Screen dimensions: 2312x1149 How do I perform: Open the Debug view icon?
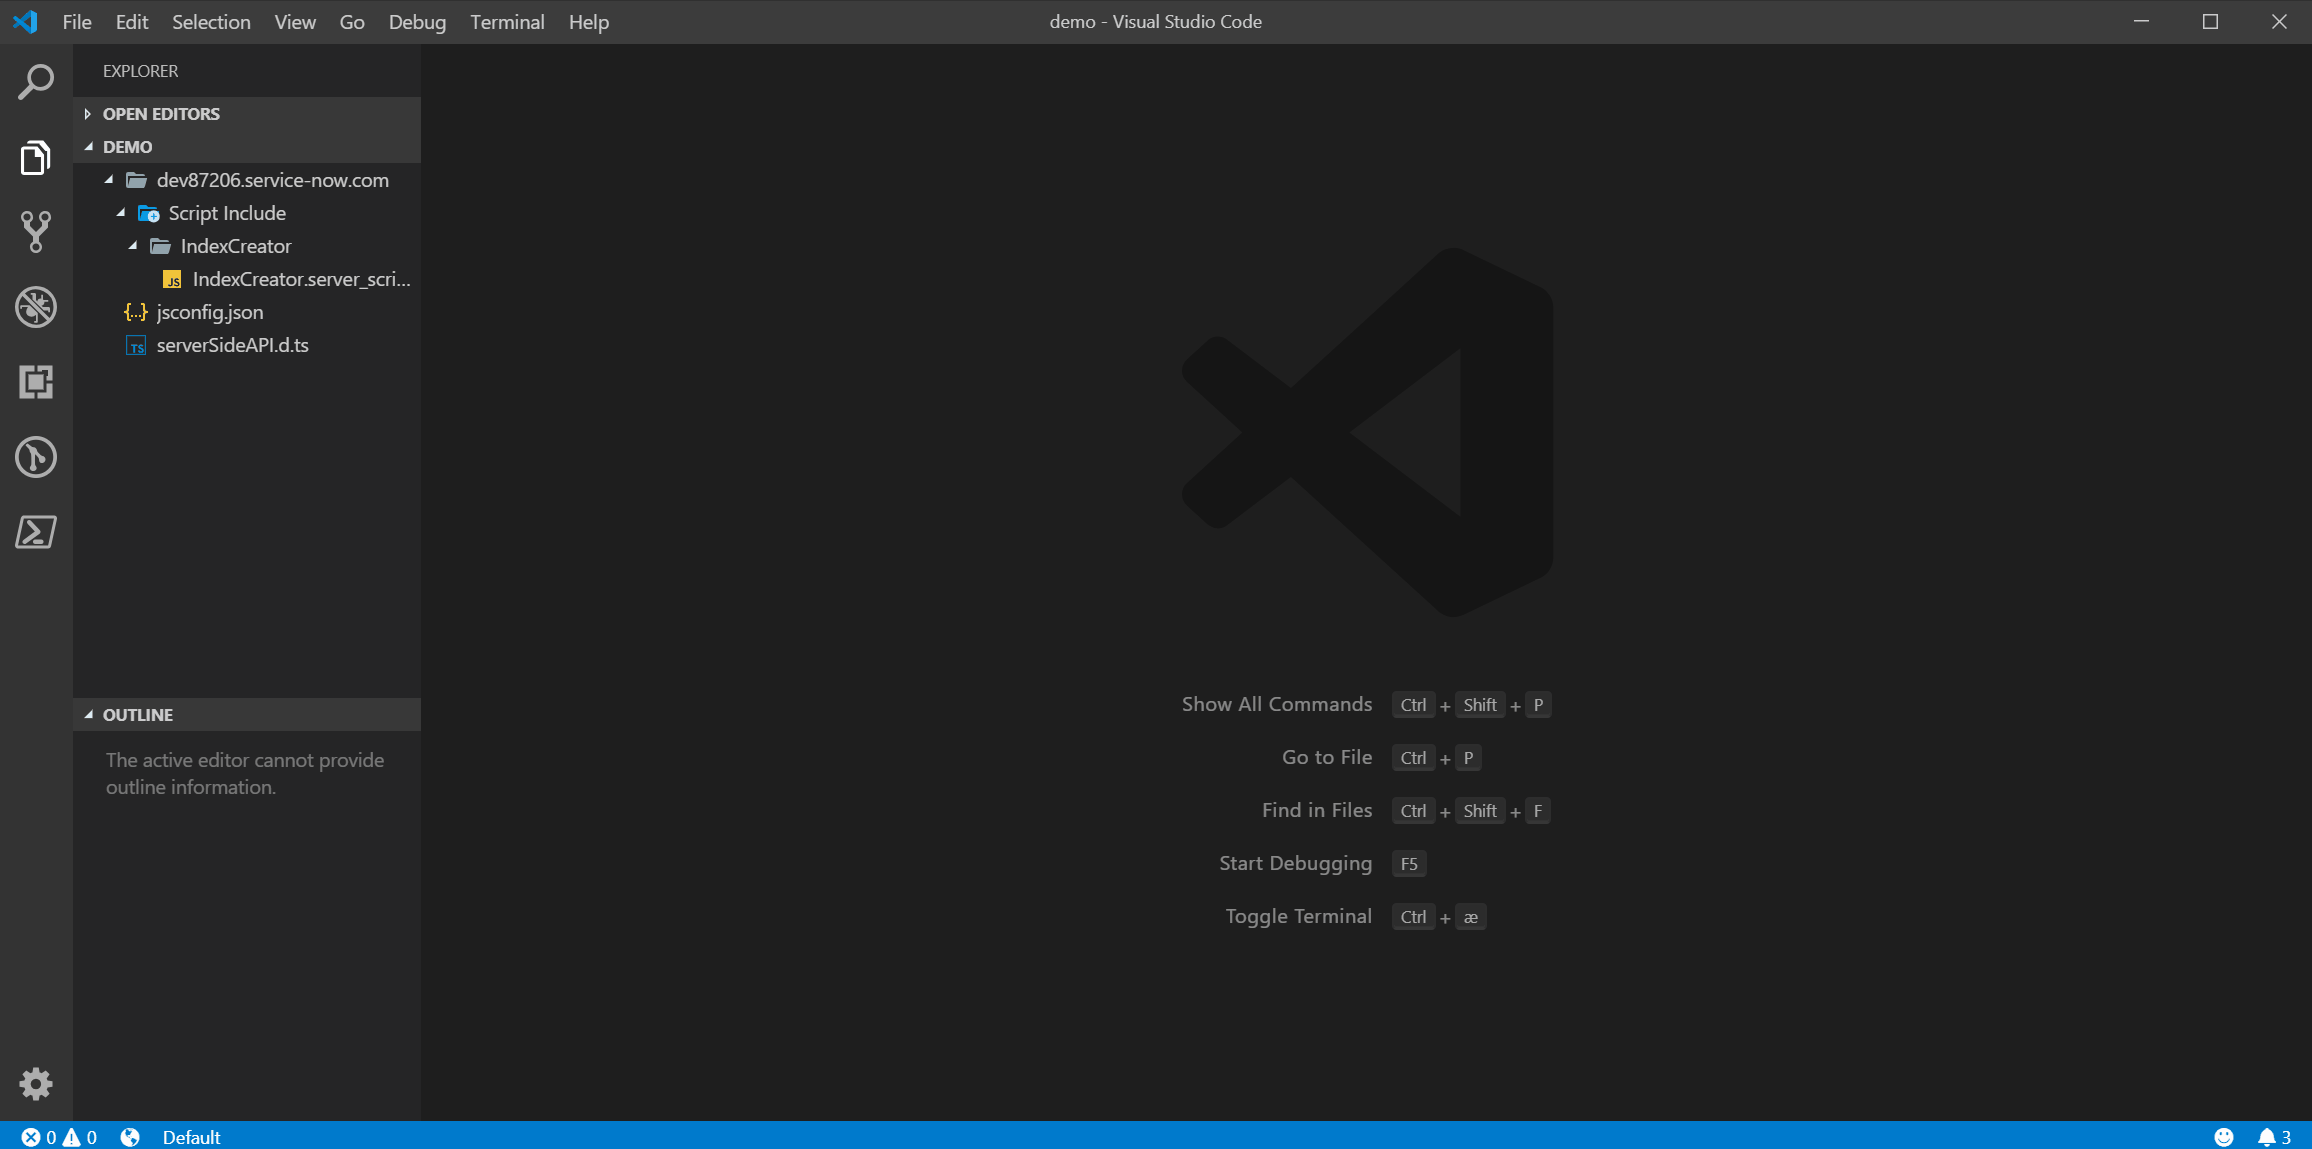[x=36, y=307]
